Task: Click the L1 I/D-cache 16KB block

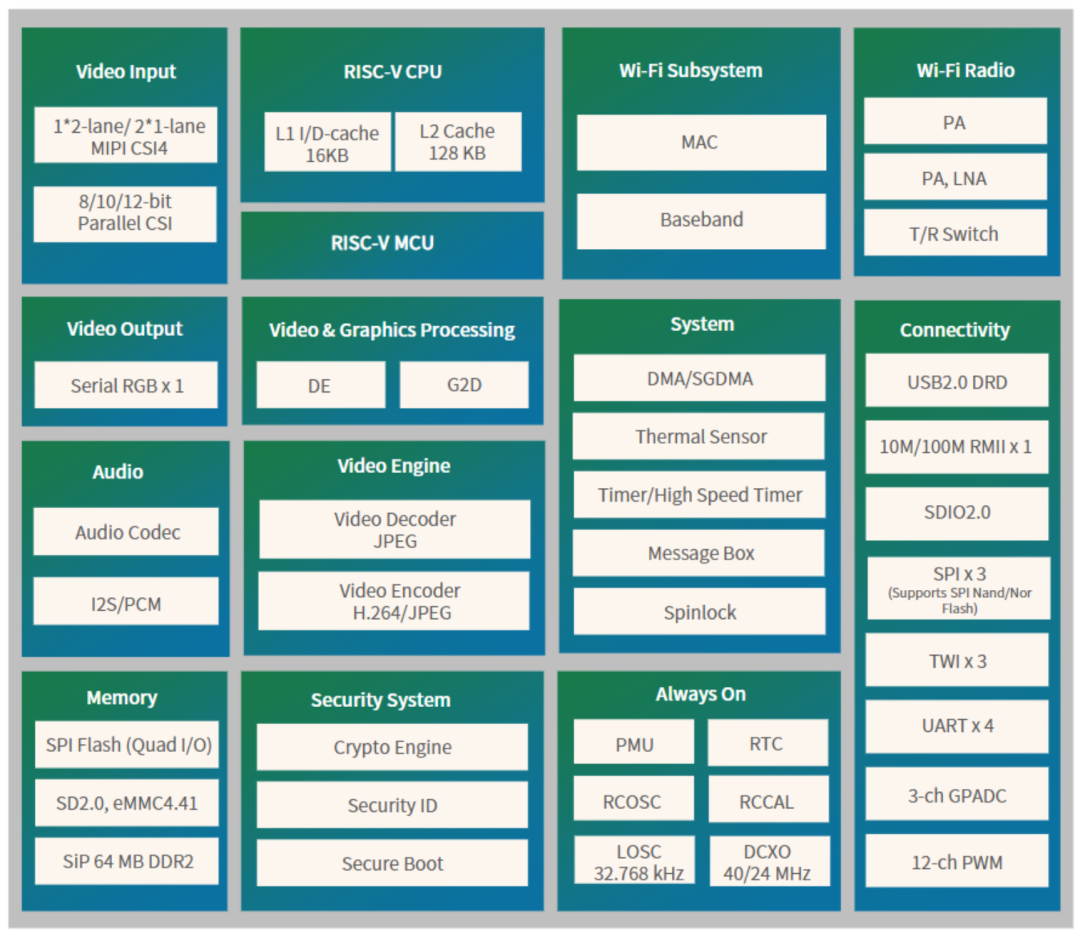Action: 327,142
